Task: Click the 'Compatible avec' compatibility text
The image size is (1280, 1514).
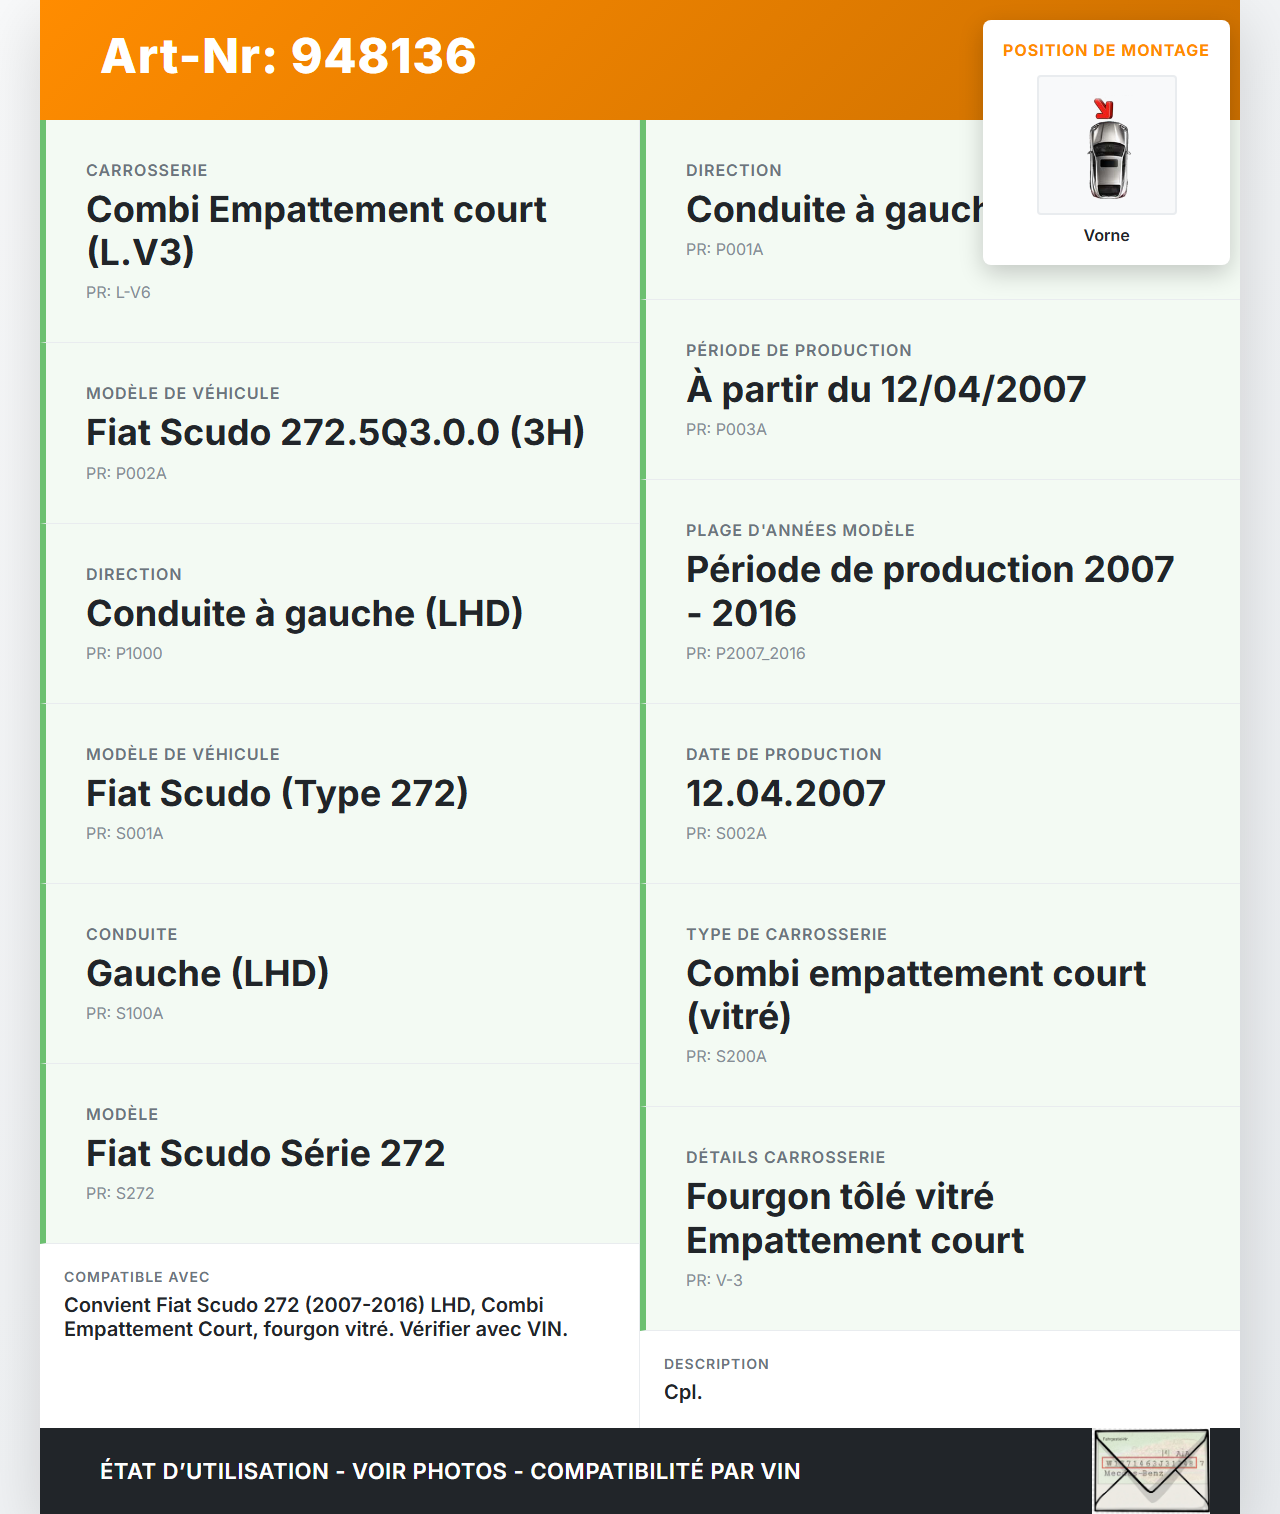Action: (x=316, y=1316)
